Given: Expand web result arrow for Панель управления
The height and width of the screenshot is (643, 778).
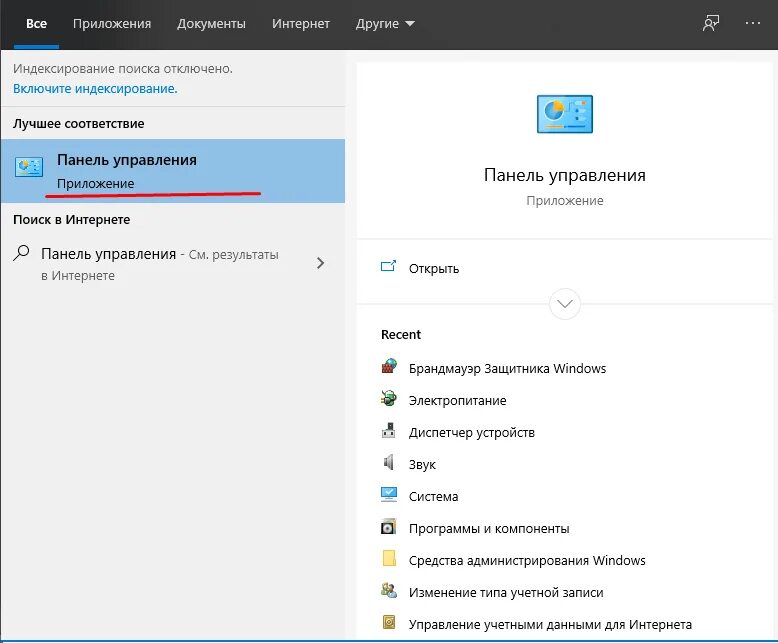Looking at the screenshot, I should pos(320,263).
